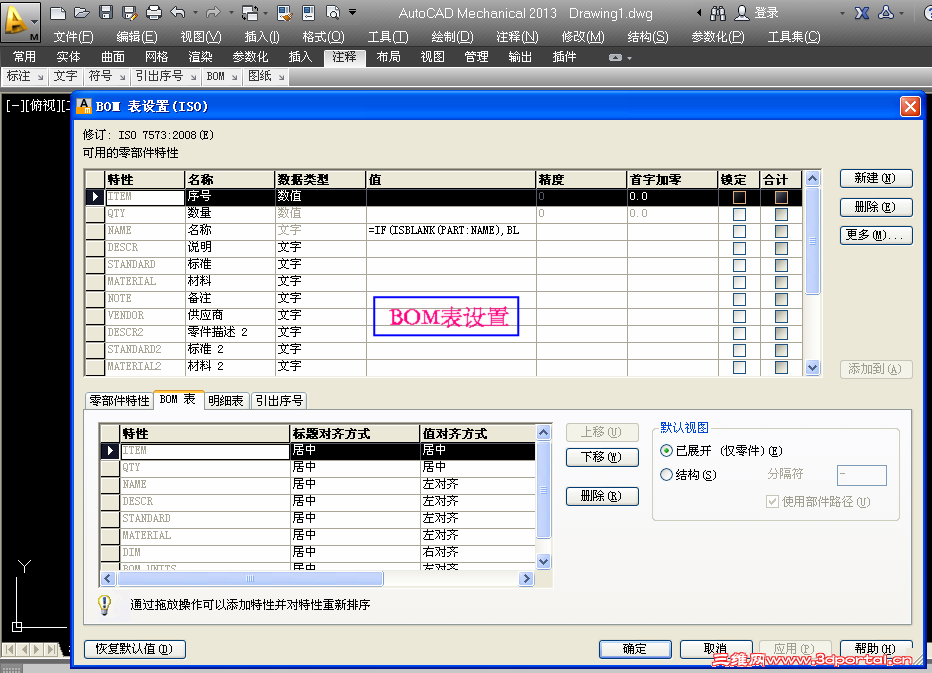Click the BOM list horizontal scrollbar thumb
The height and width of the screenshot is (673, 932).
click(x=250, y=578)
